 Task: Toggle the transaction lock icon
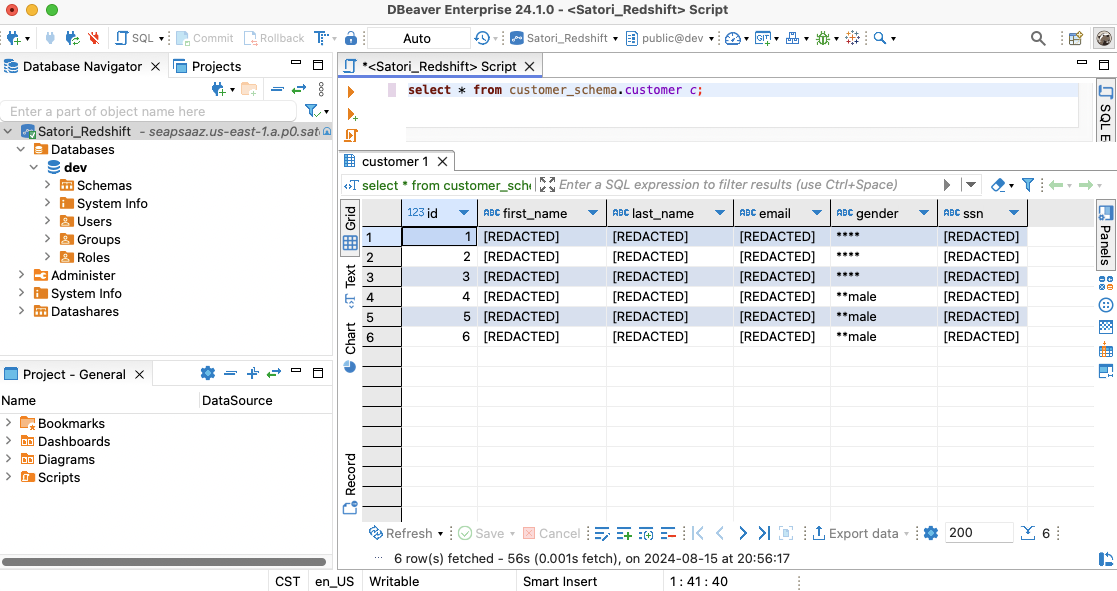(x=351, y=38)
